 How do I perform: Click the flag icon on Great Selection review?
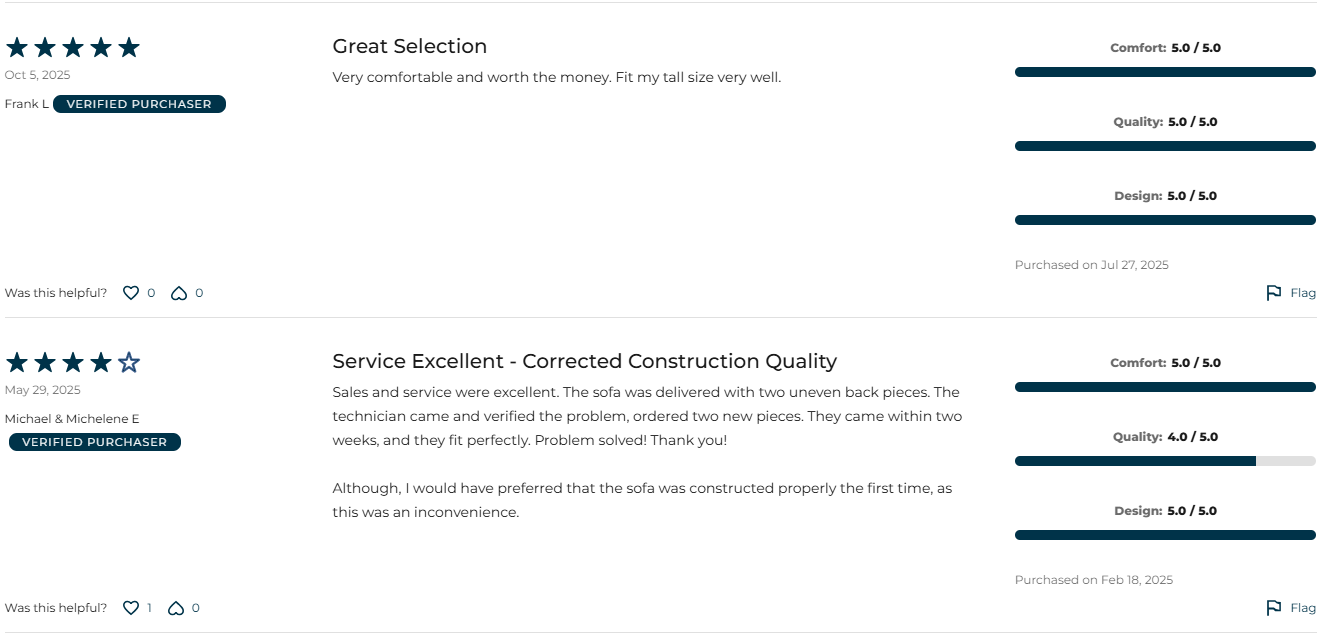pos(1273,293)
